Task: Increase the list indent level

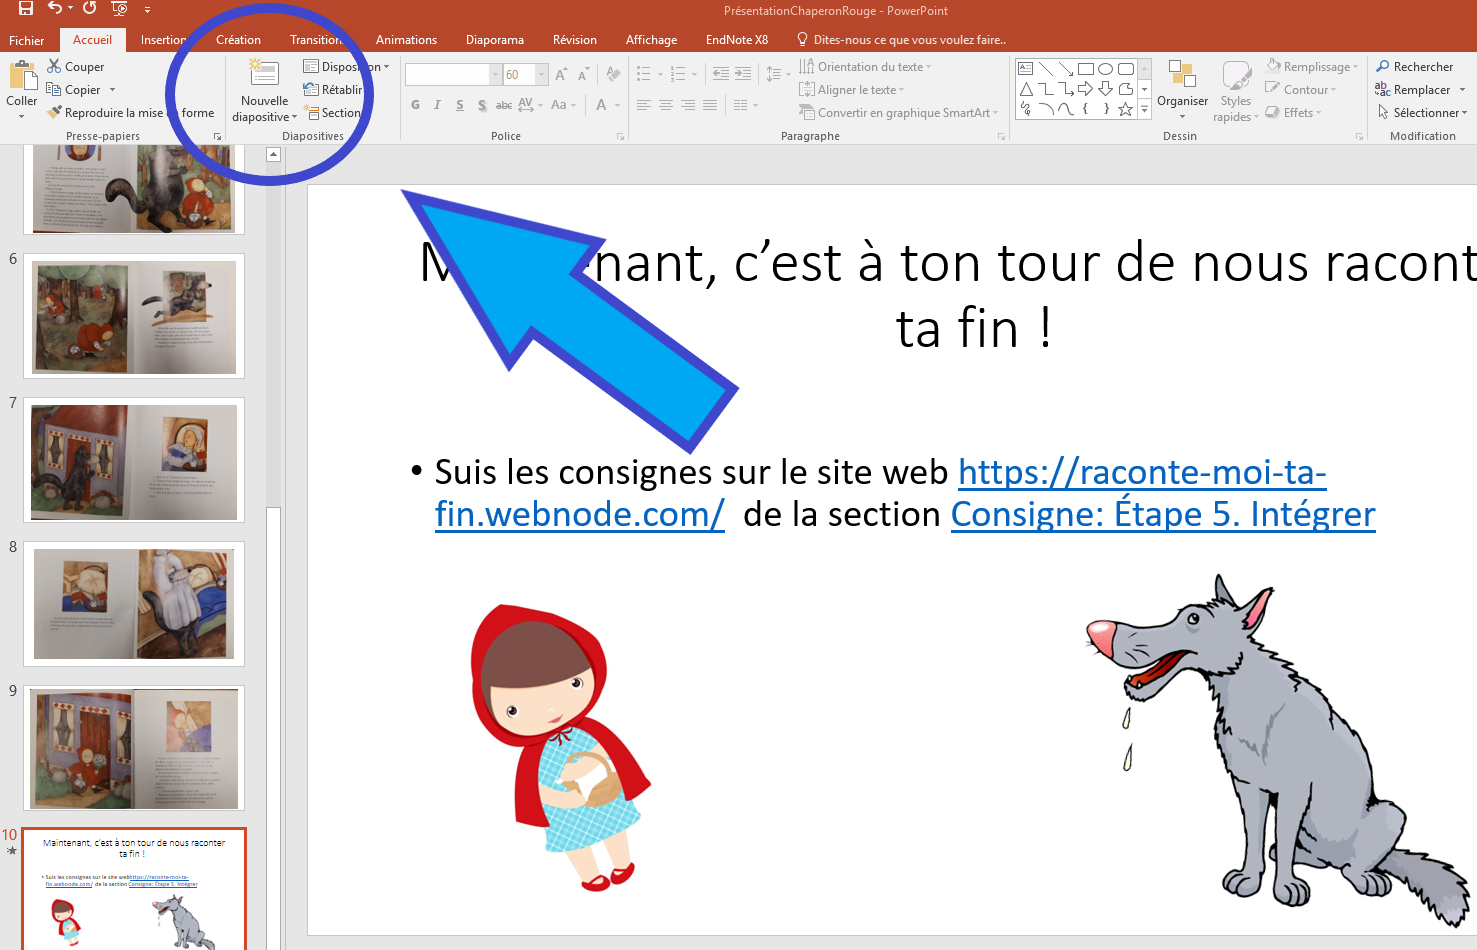Action: (743, 74)
